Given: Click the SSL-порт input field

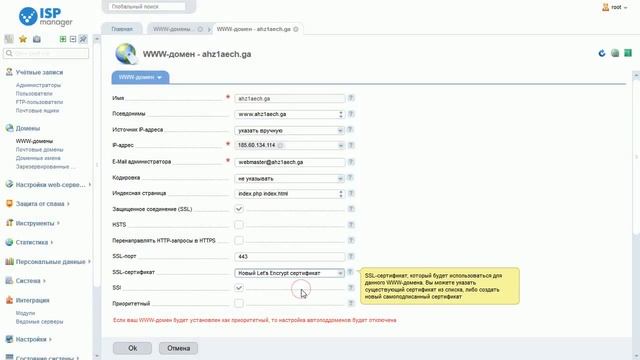Looking at the screenshot, I should (x=289, y=257).
